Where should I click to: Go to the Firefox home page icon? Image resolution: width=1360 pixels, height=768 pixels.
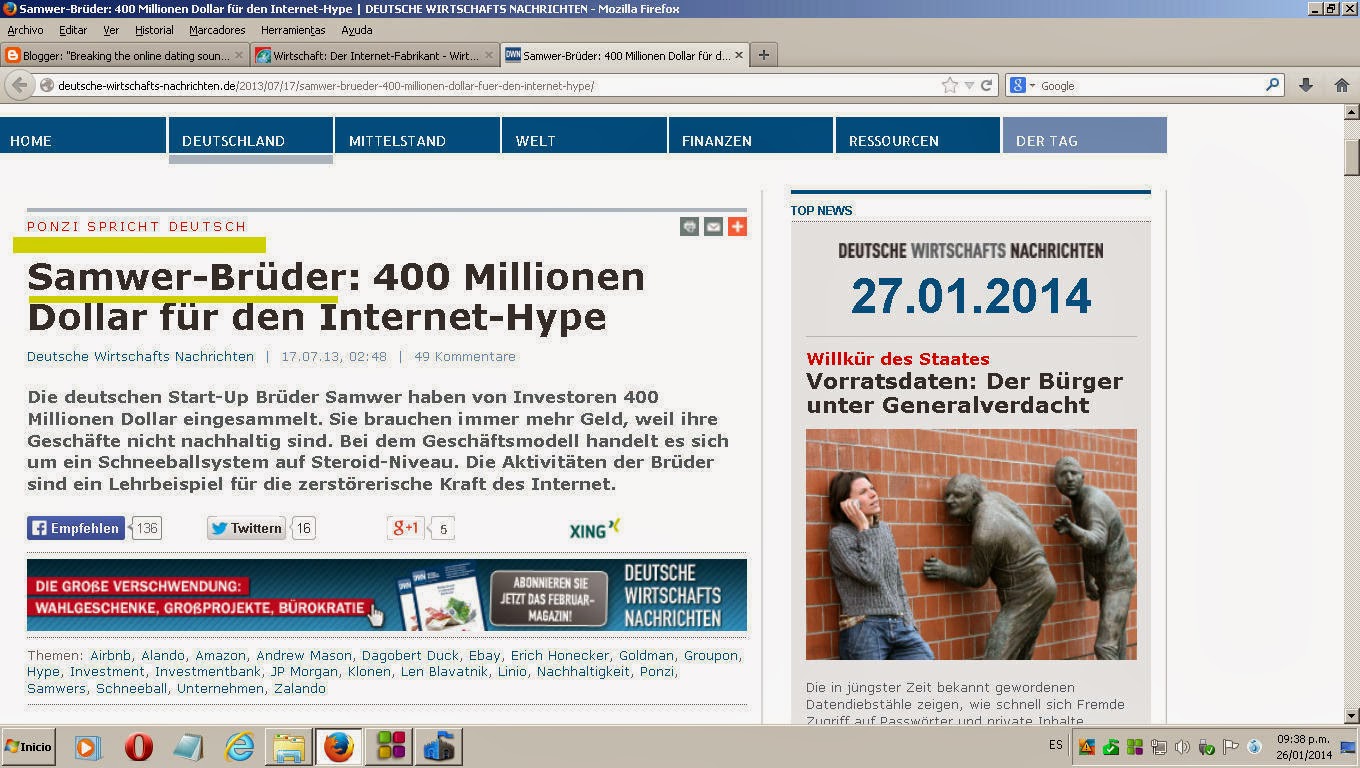(1342, 85)
